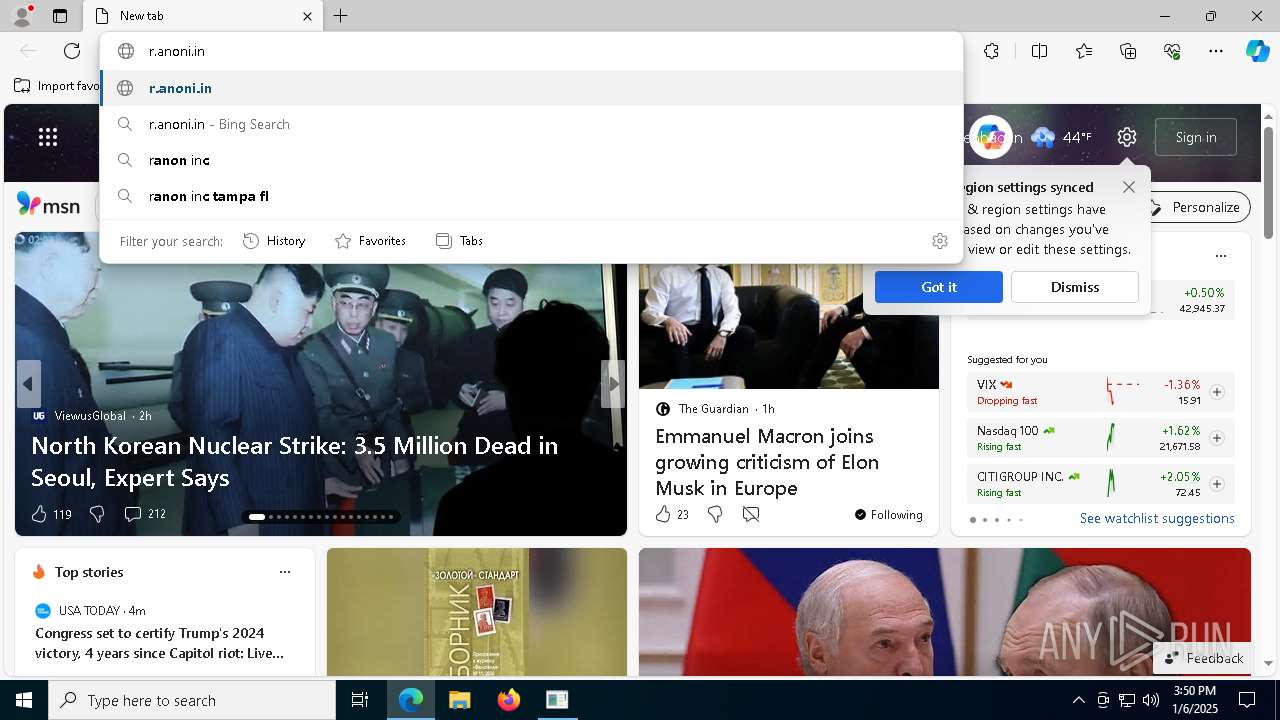Go to next carousel story
1280x720 pixels.
[x=613, y=384]
